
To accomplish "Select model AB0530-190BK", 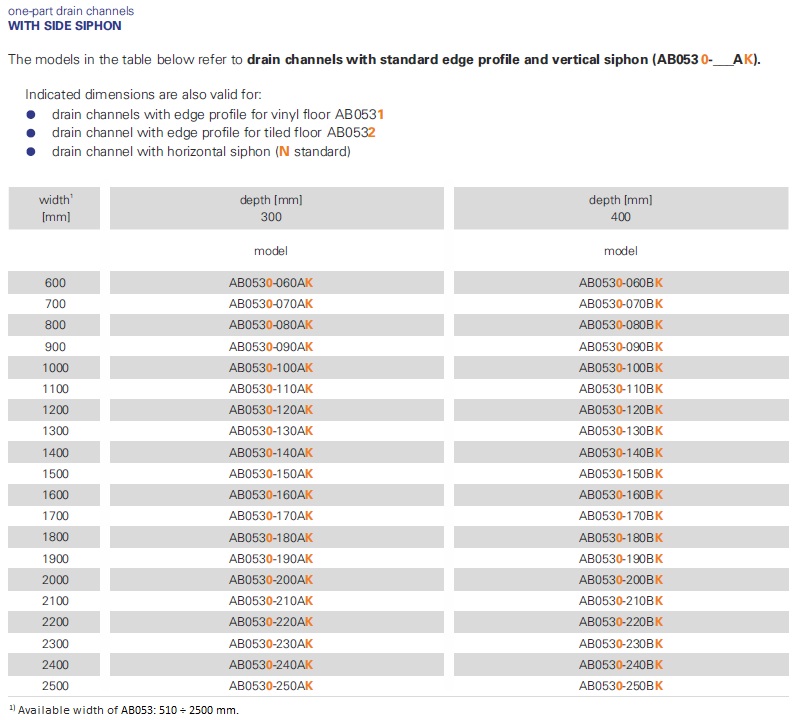I will pos(621,558).
